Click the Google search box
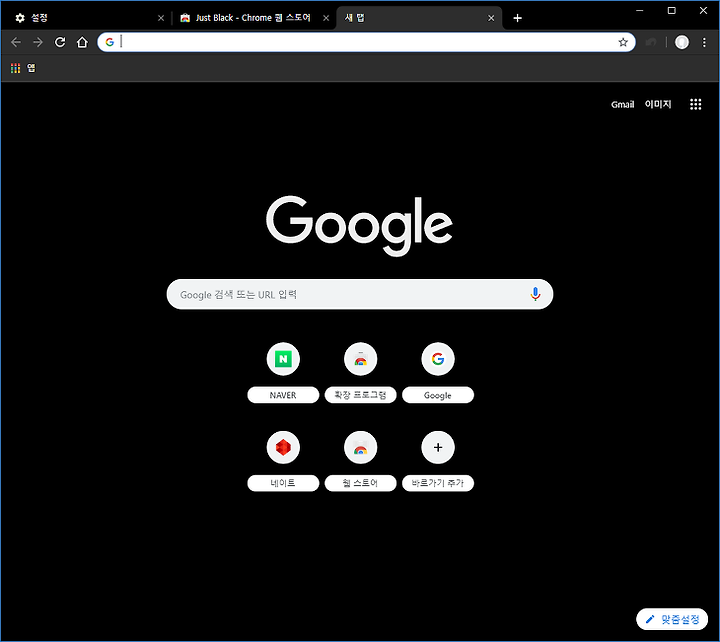720x642 pixels. 360,294
